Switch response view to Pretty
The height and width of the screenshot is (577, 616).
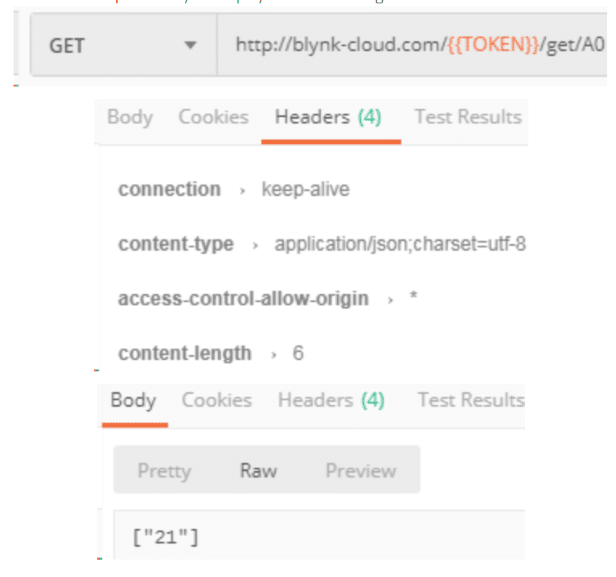[164, 470]
